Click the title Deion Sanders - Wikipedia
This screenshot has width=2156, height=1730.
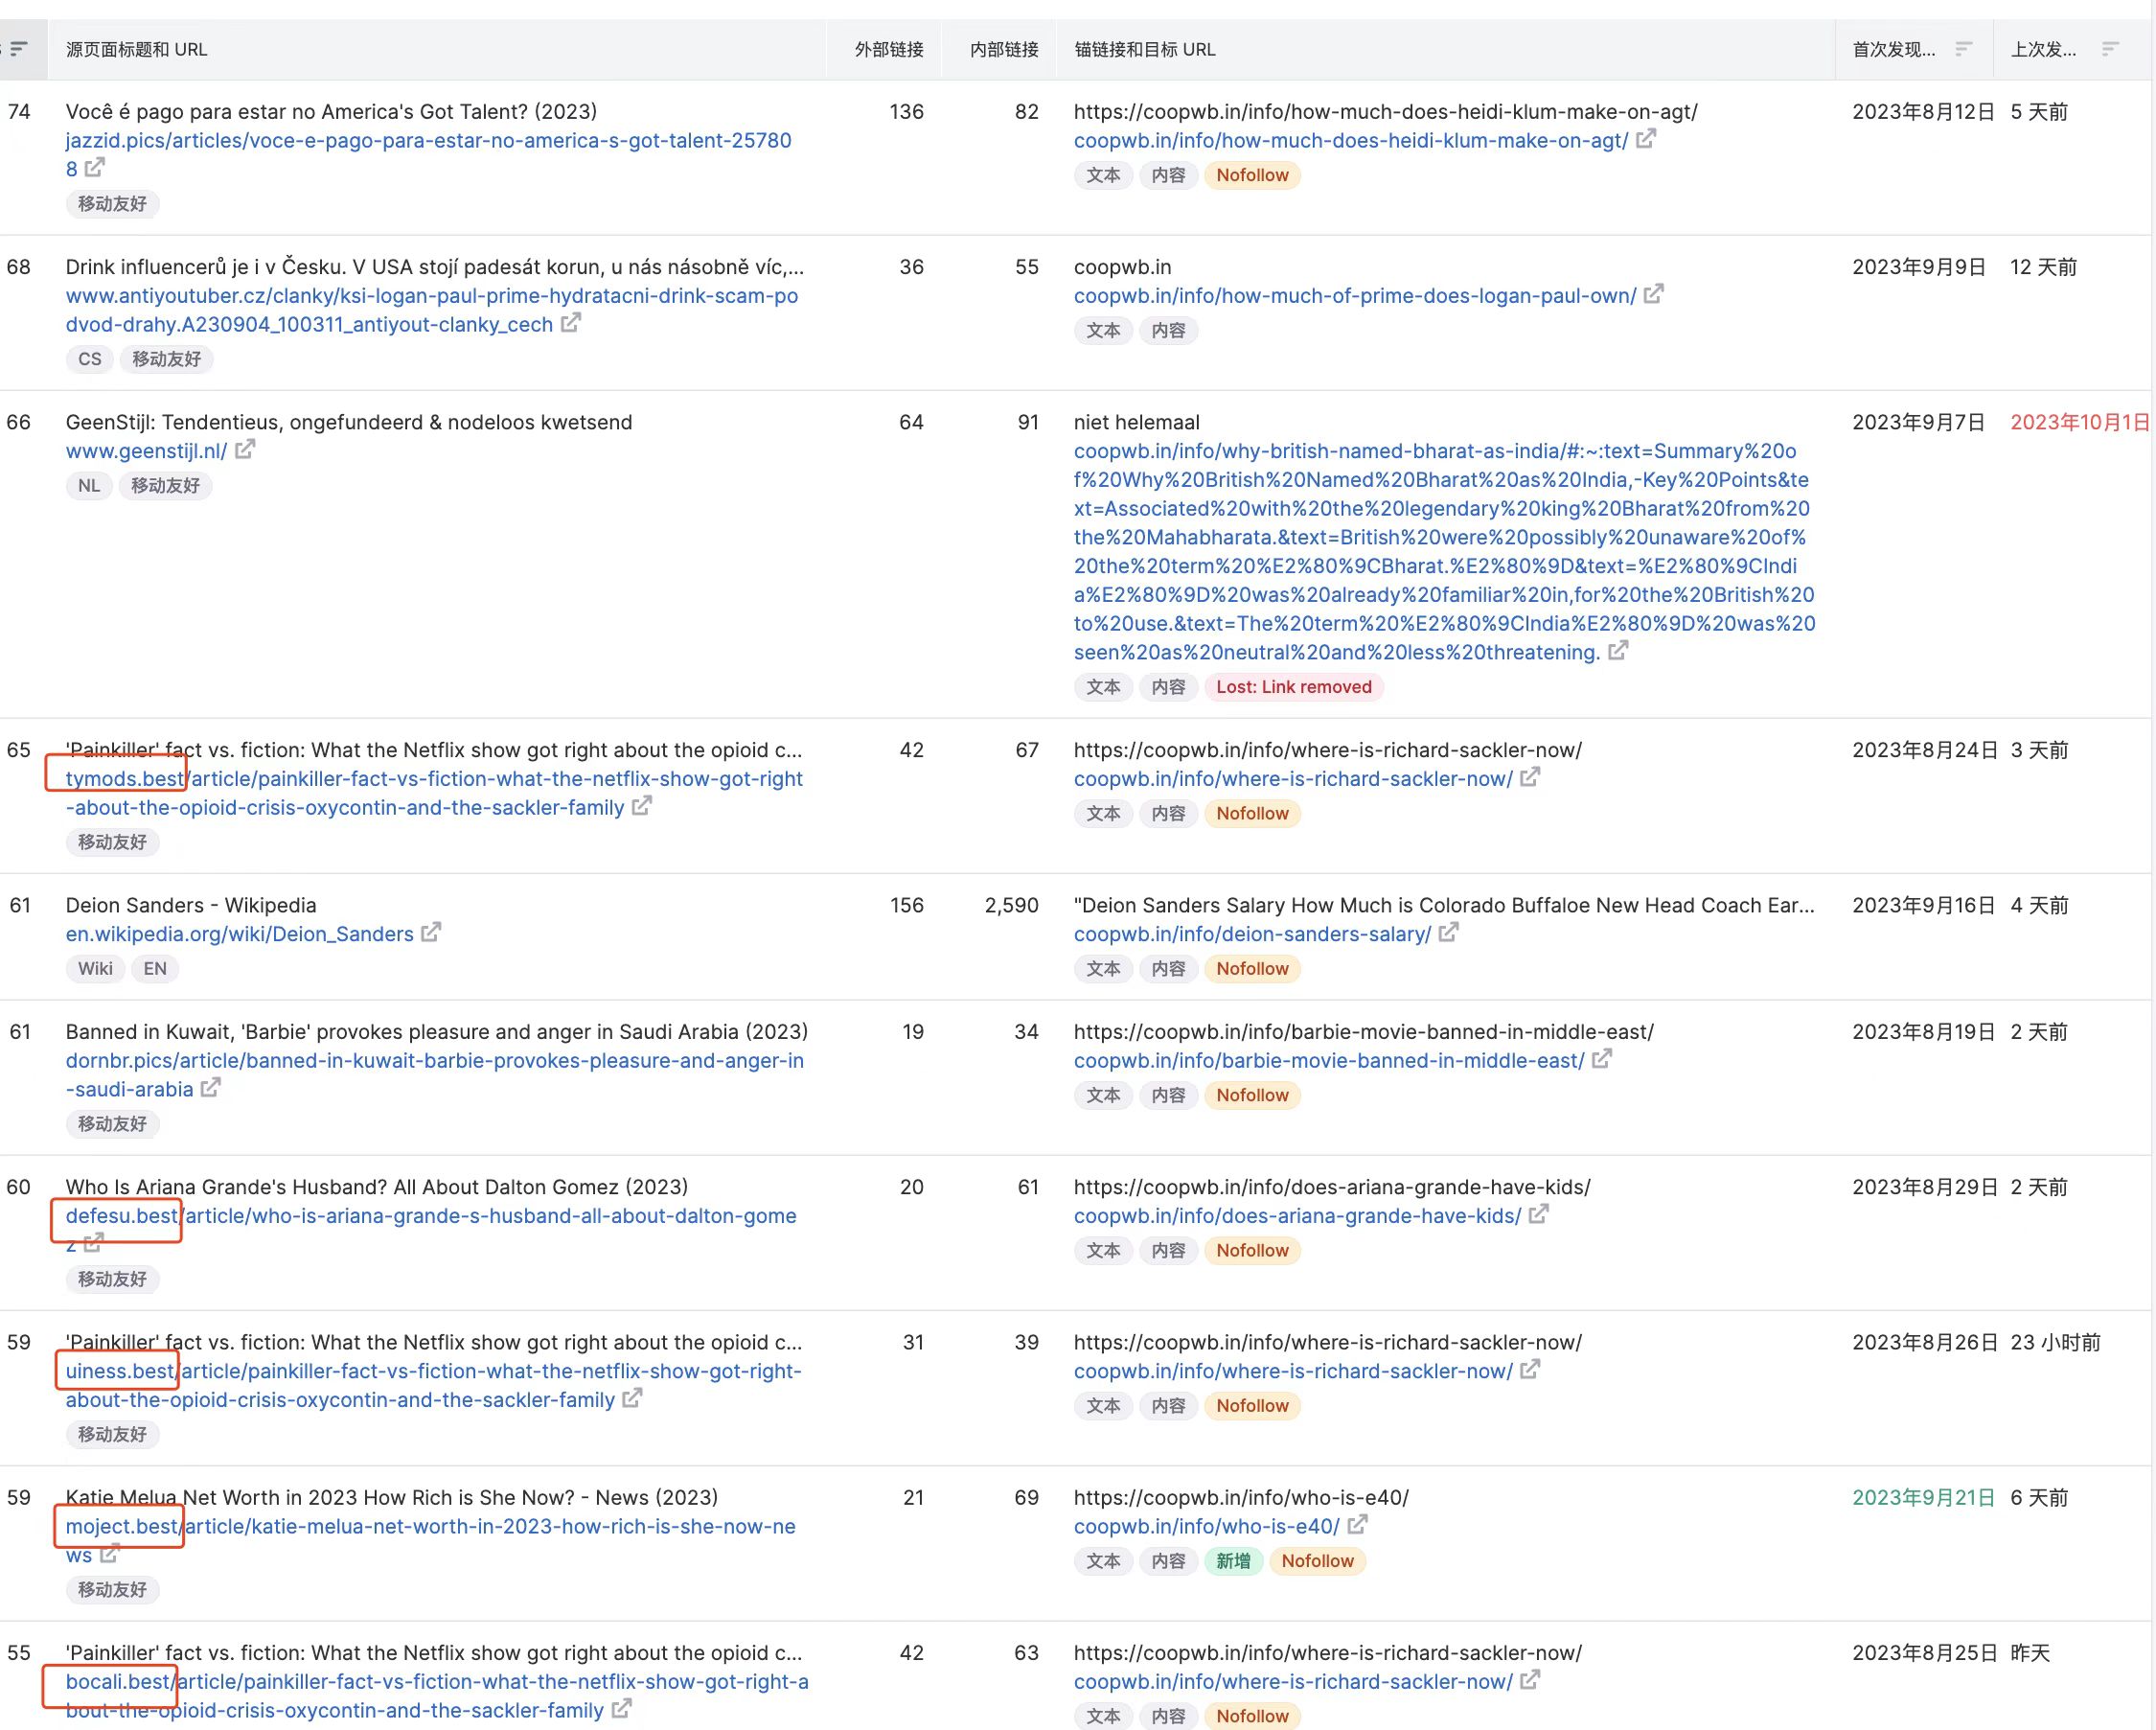point(191,905)
